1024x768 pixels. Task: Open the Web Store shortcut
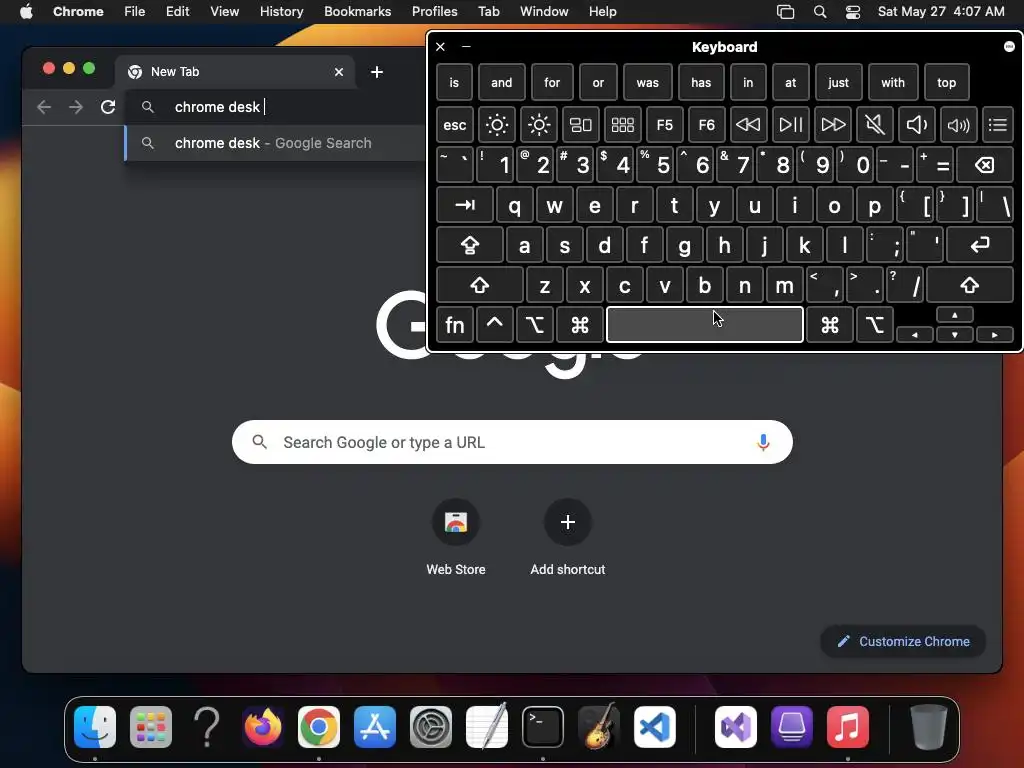(456, 538)
